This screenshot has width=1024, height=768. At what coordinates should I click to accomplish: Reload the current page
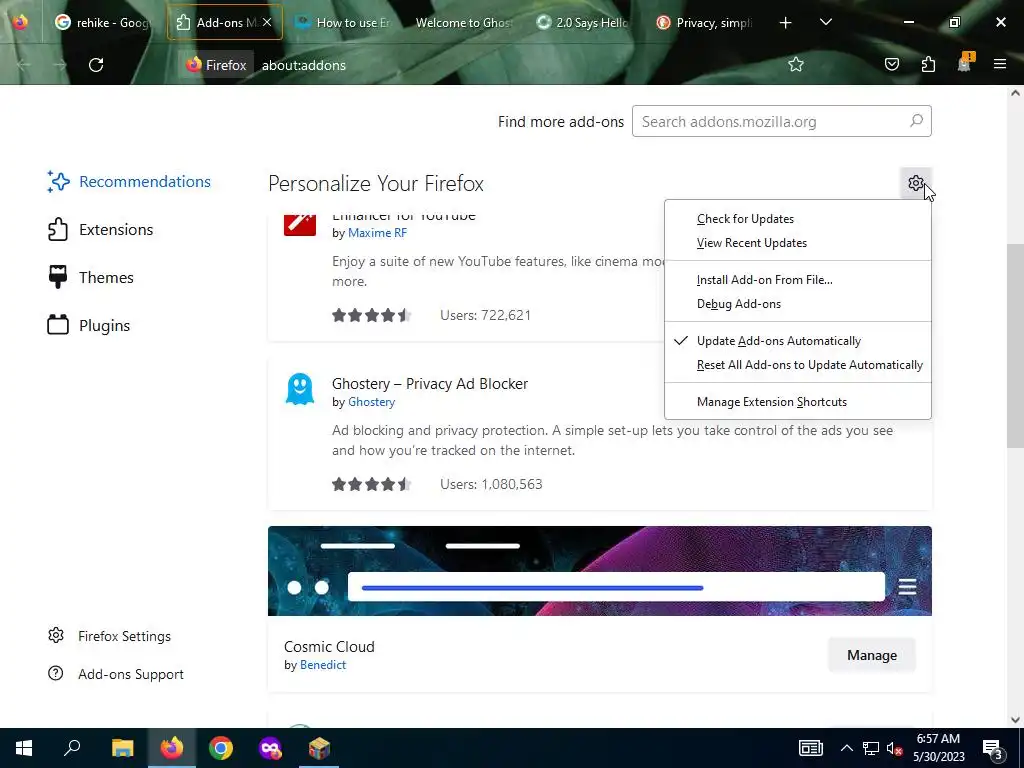96,65
